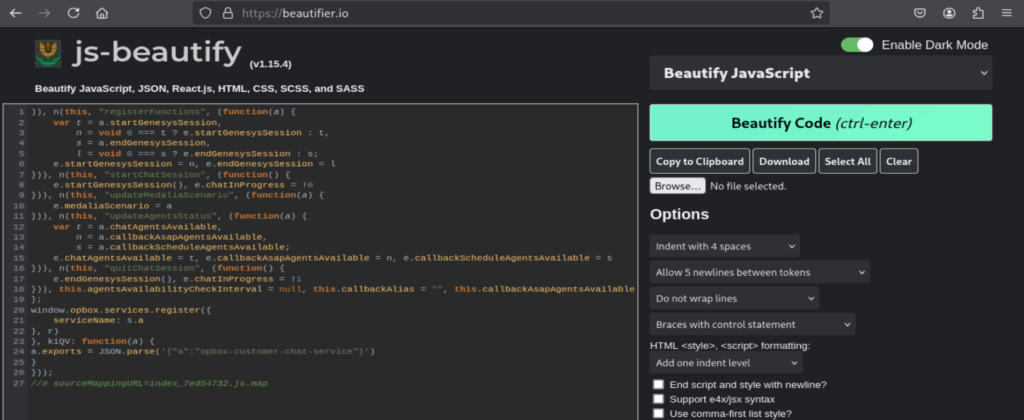Open Braces with control statement dropdown
Image resolution: width=1024 pixels, height=420 pixels.
click(x=752, y=325)
